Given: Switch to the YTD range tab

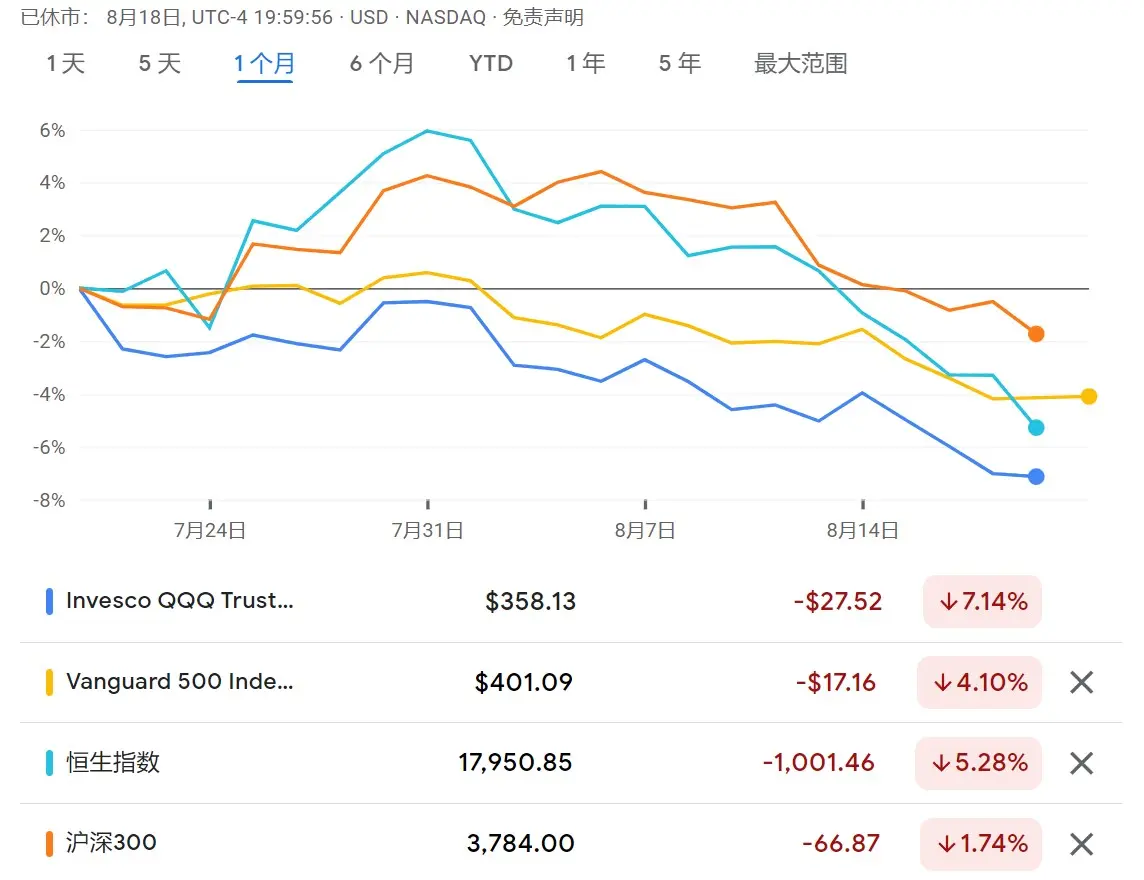Looking at the screenshot, I should (491, 63).
